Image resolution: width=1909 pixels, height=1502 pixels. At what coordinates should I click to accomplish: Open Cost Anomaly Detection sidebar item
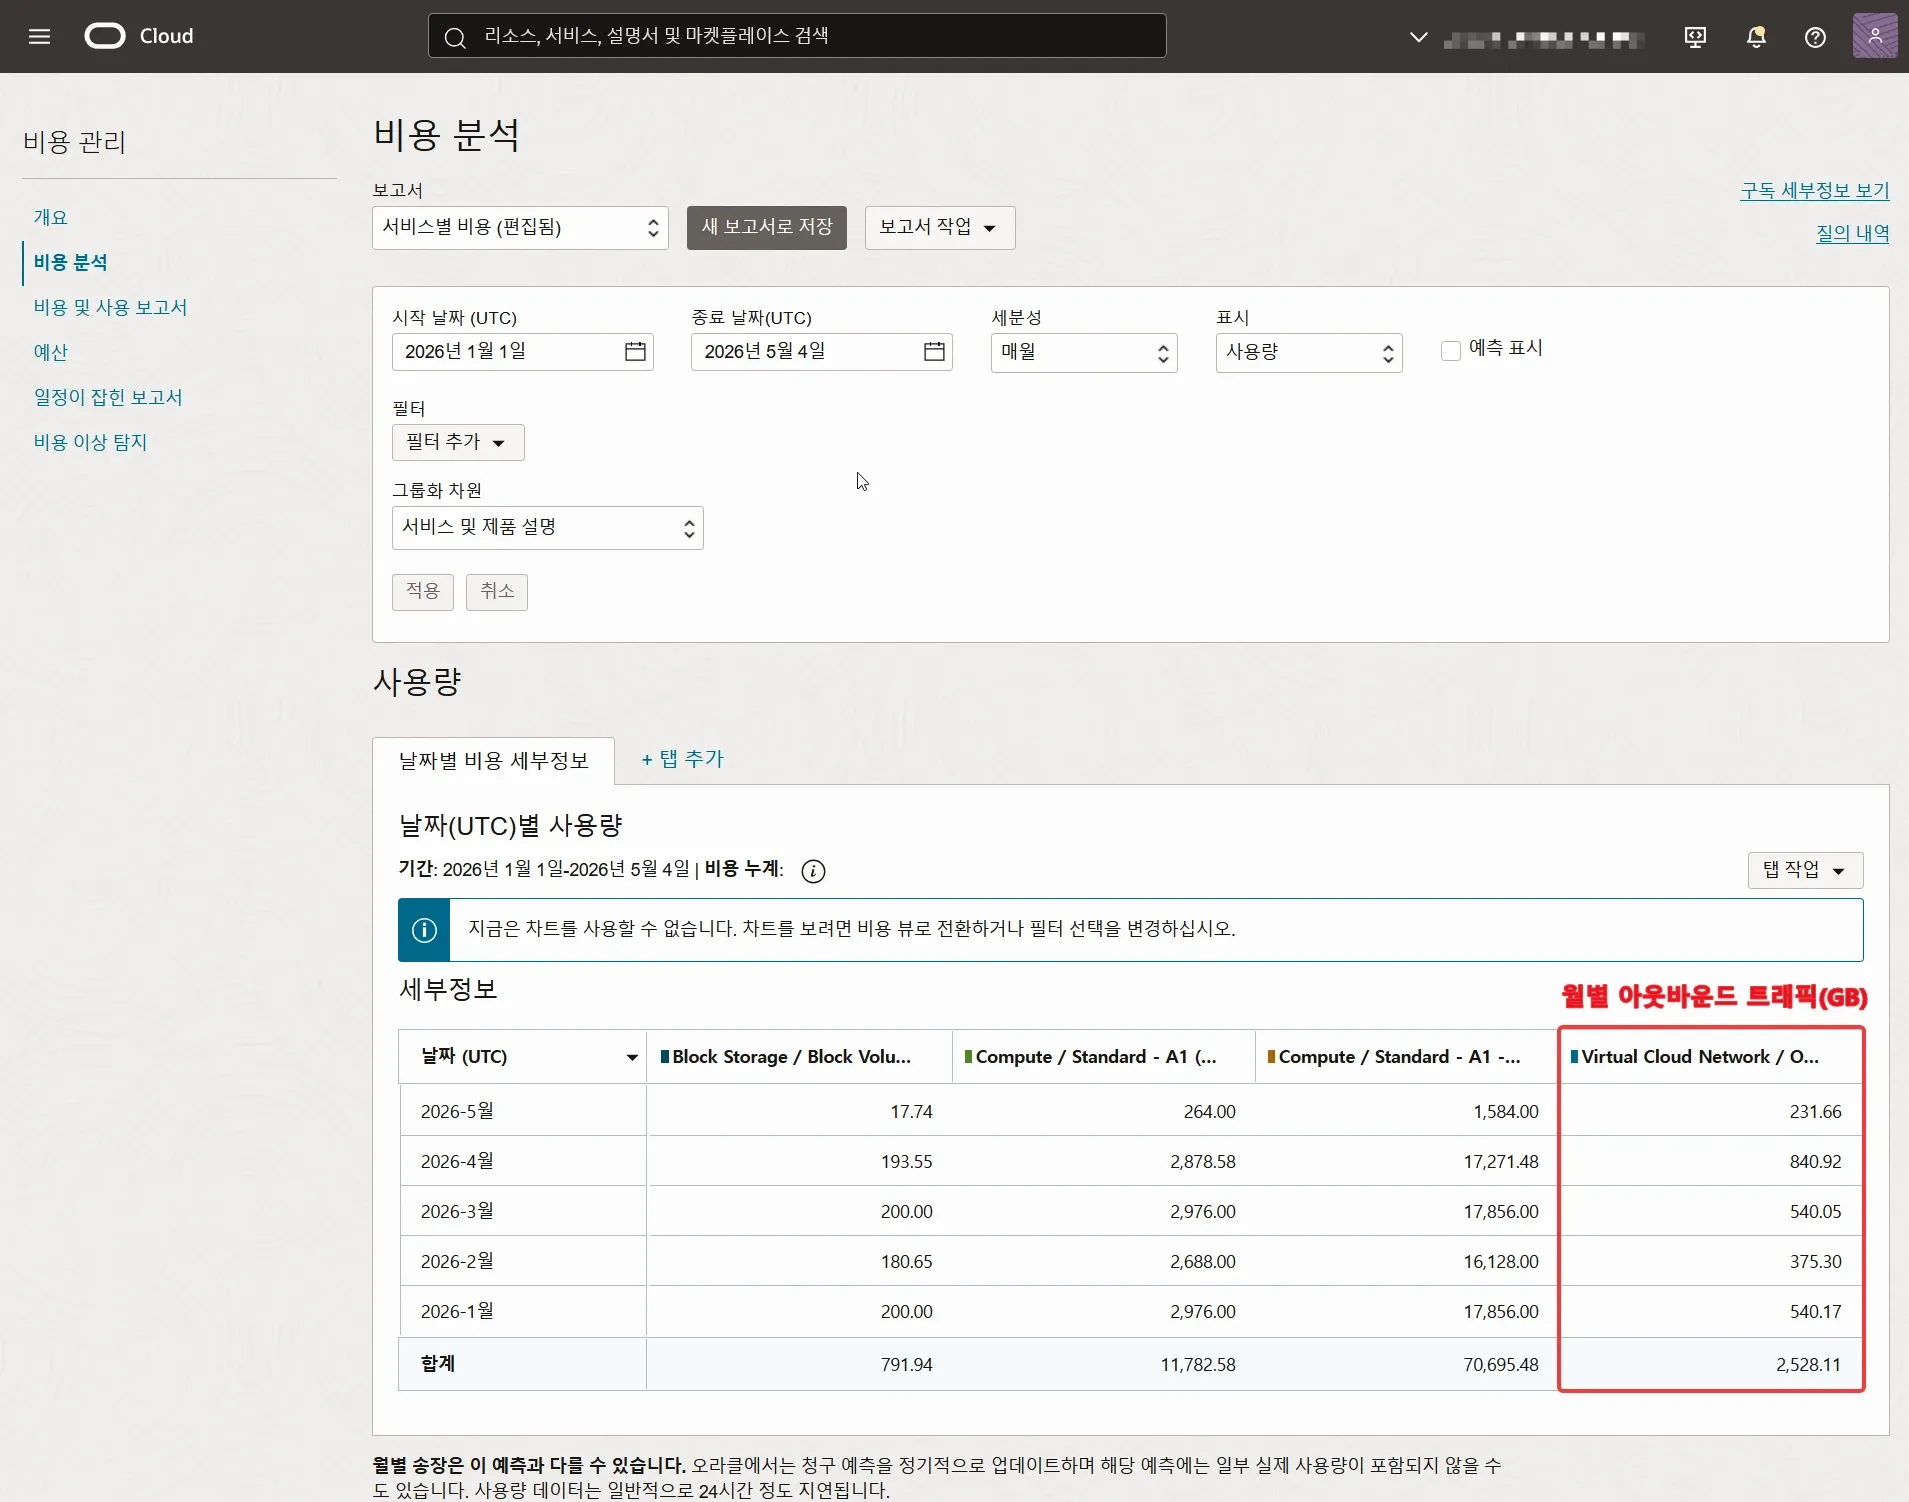91,443
